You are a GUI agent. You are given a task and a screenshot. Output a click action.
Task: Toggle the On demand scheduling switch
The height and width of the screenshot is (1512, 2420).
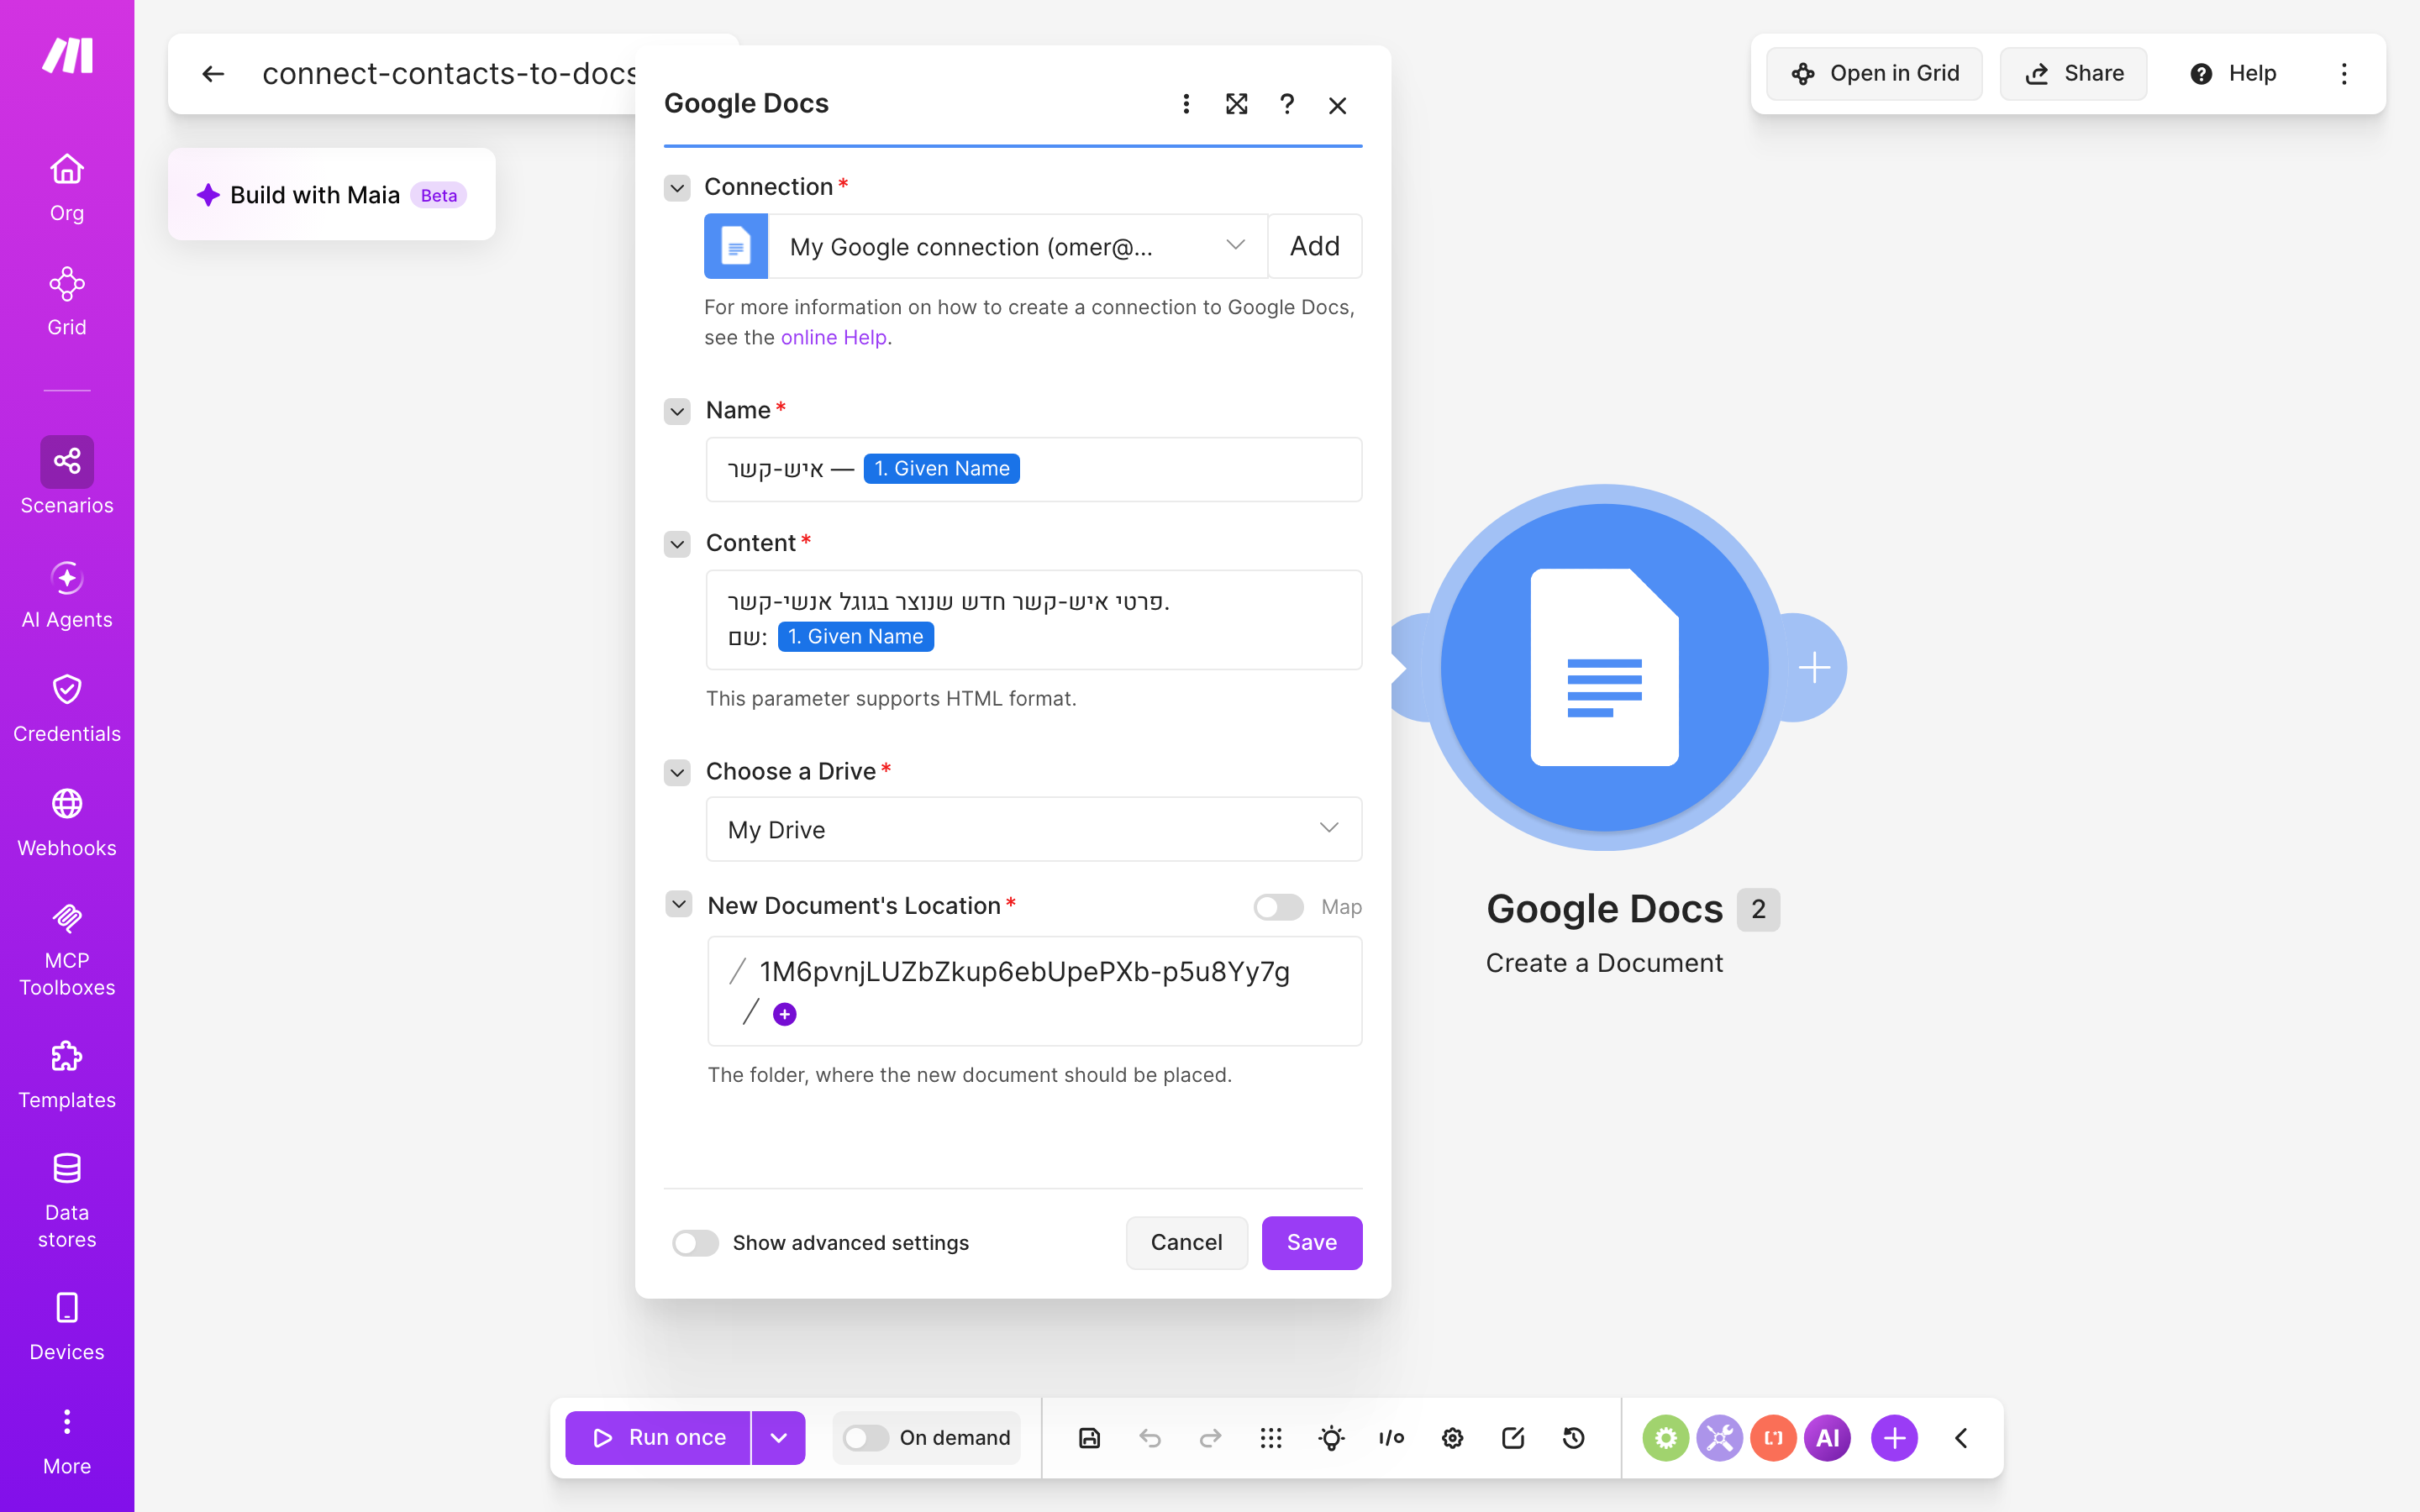click(866, 1438)
